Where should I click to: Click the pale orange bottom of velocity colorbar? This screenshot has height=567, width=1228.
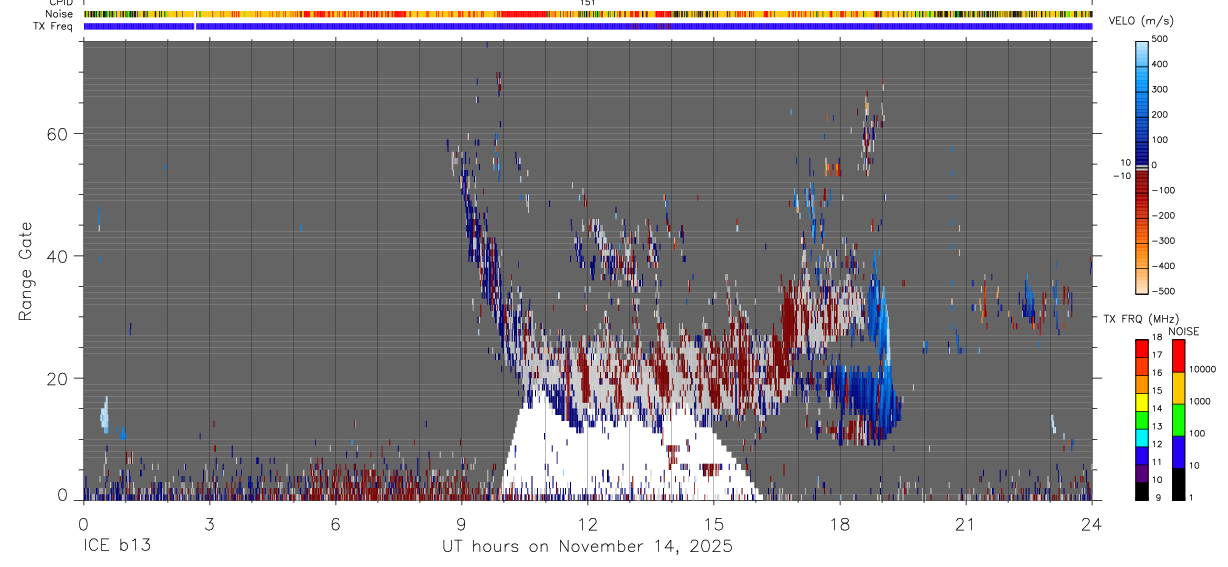[1142, 280]
